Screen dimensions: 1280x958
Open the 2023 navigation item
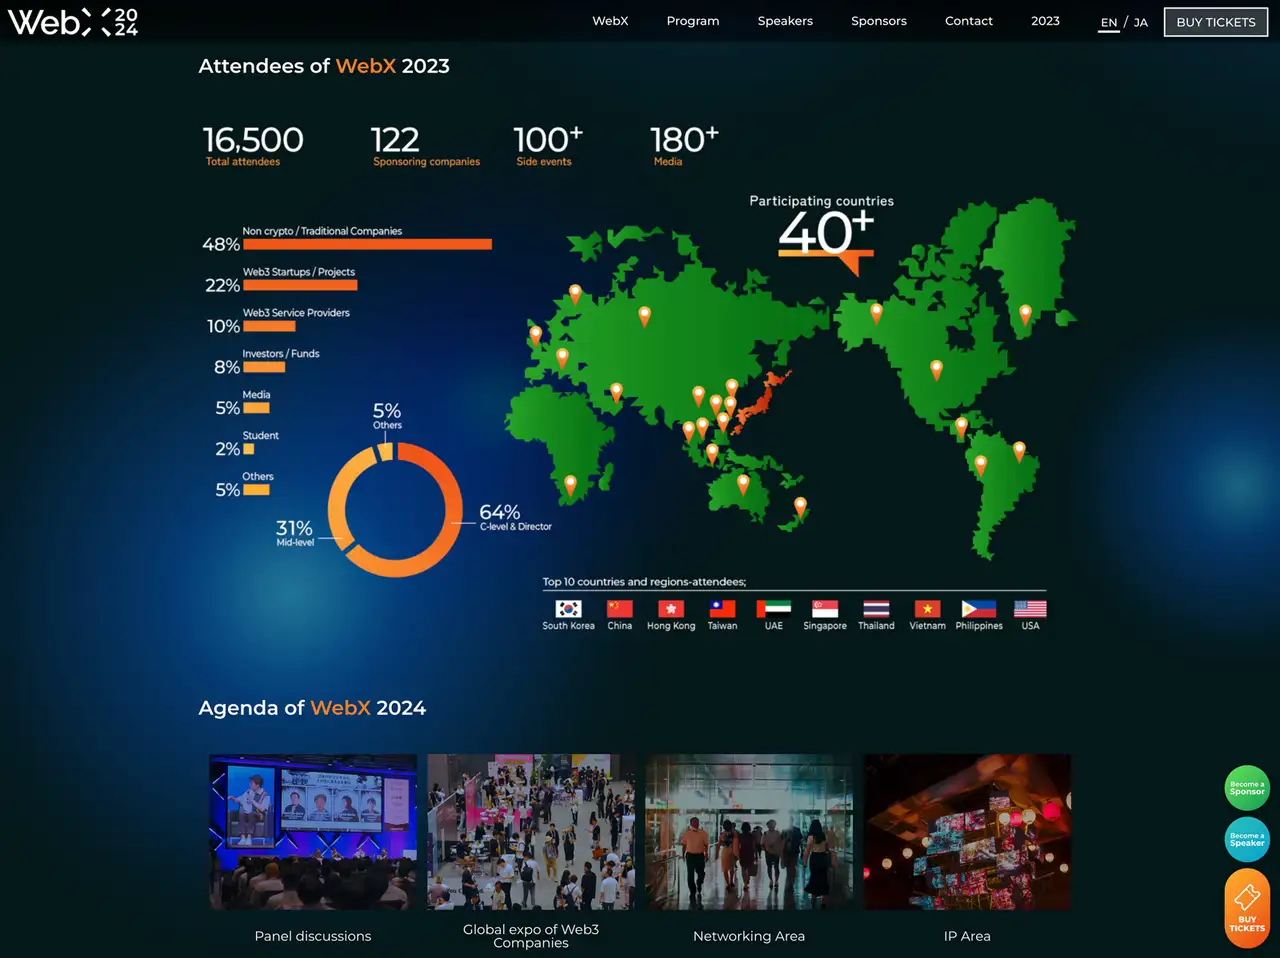1045,20
